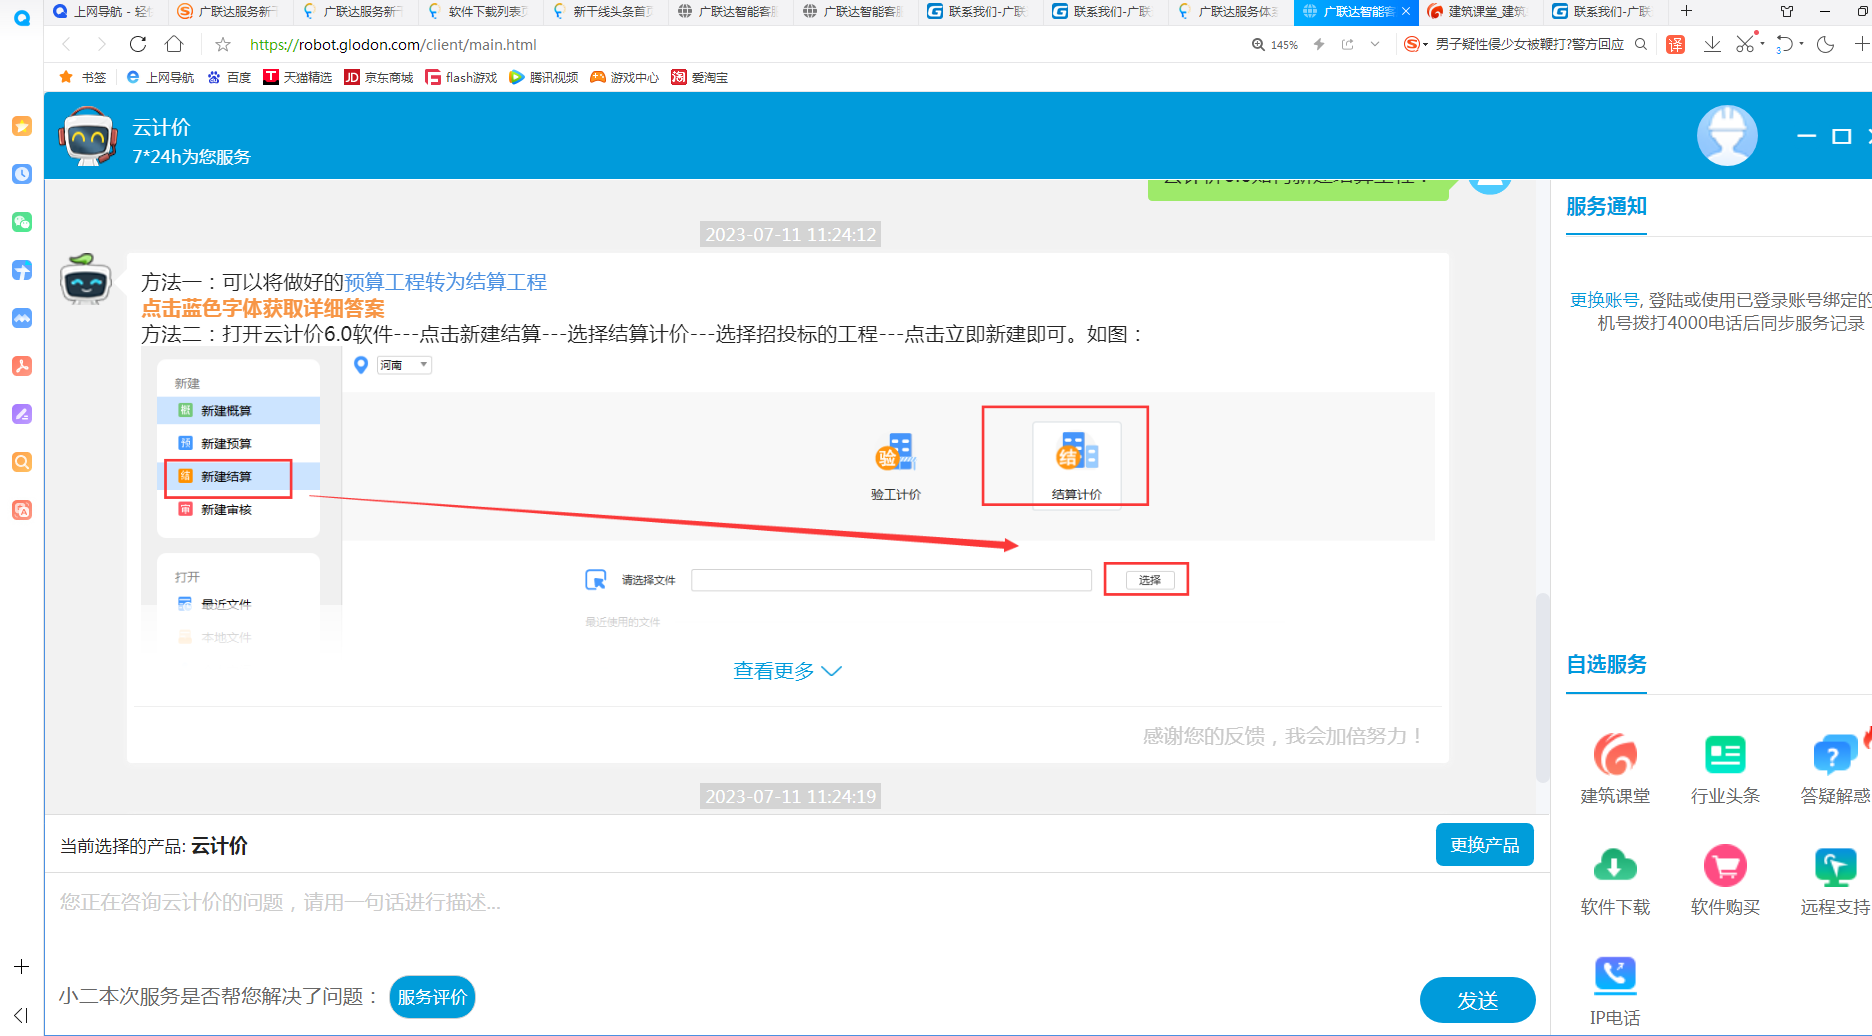1872x1036 pixels.
Task: Open dropdown arrow next to scissors tool
Action: [x=1762, y=44]
